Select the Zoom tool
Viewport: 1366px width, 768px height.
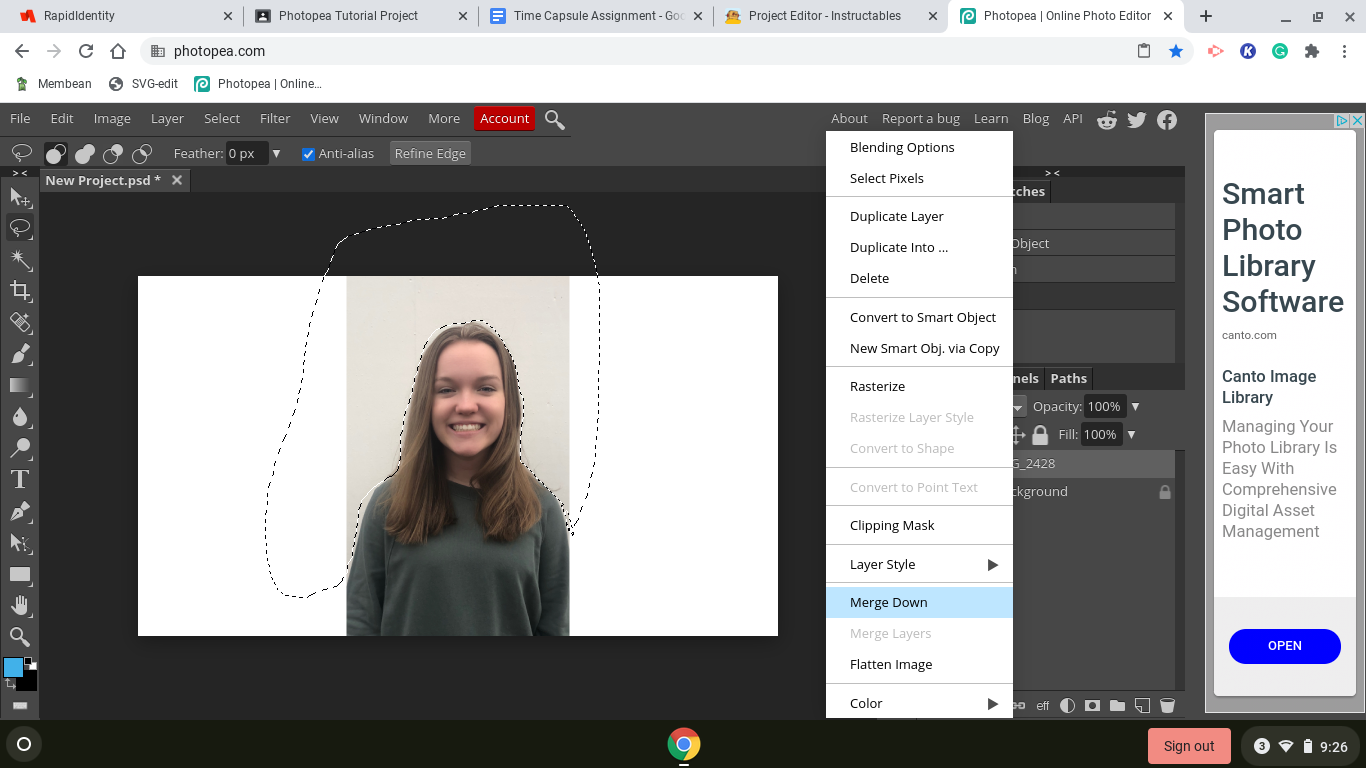(x=20, y=636)
